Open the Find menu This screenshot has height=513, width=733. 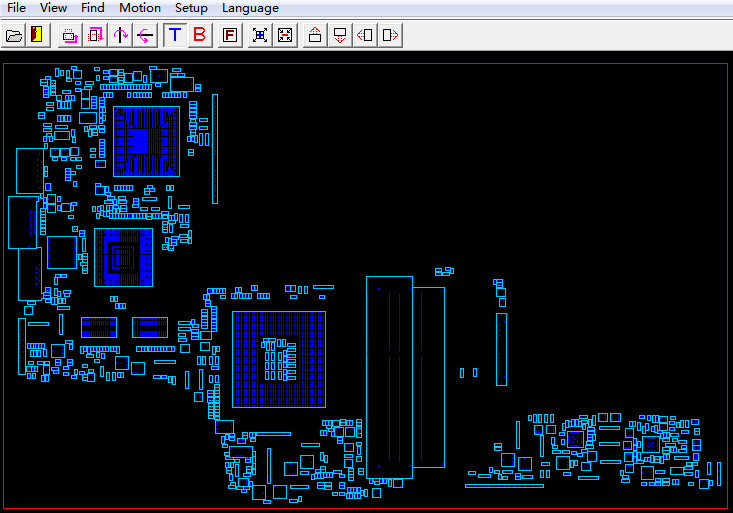[x=93, y=8]
